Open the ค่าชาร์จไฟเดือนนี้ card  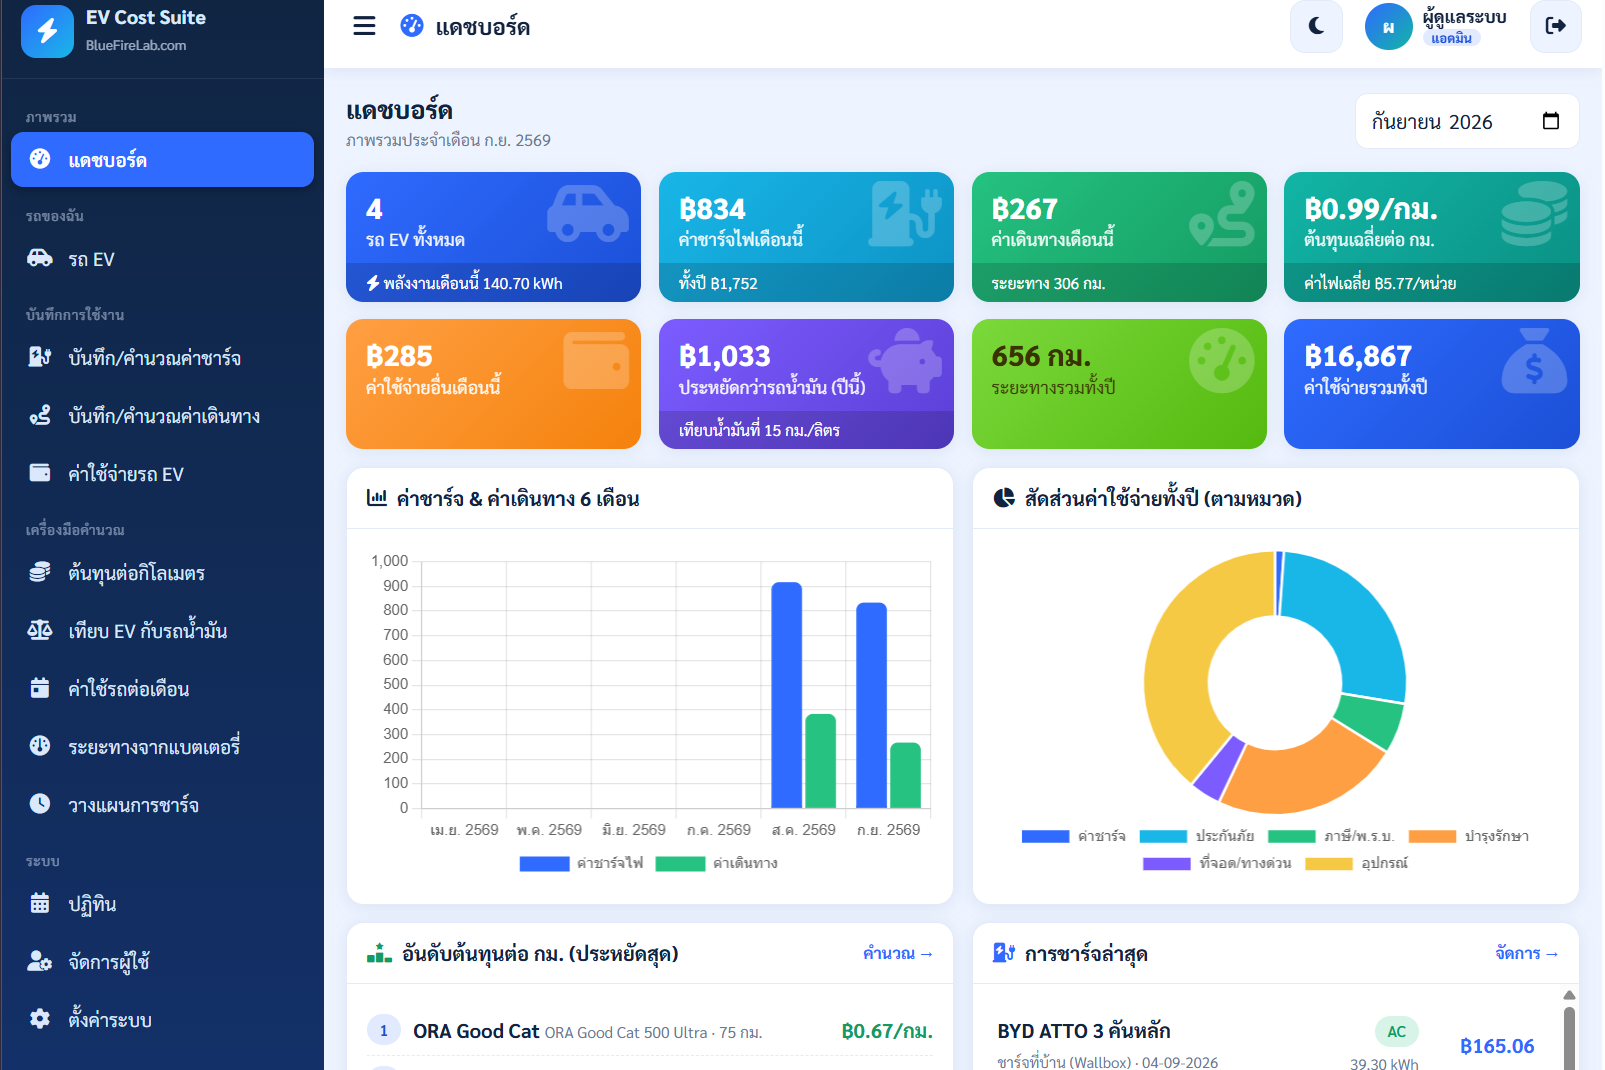pos(806,237)
